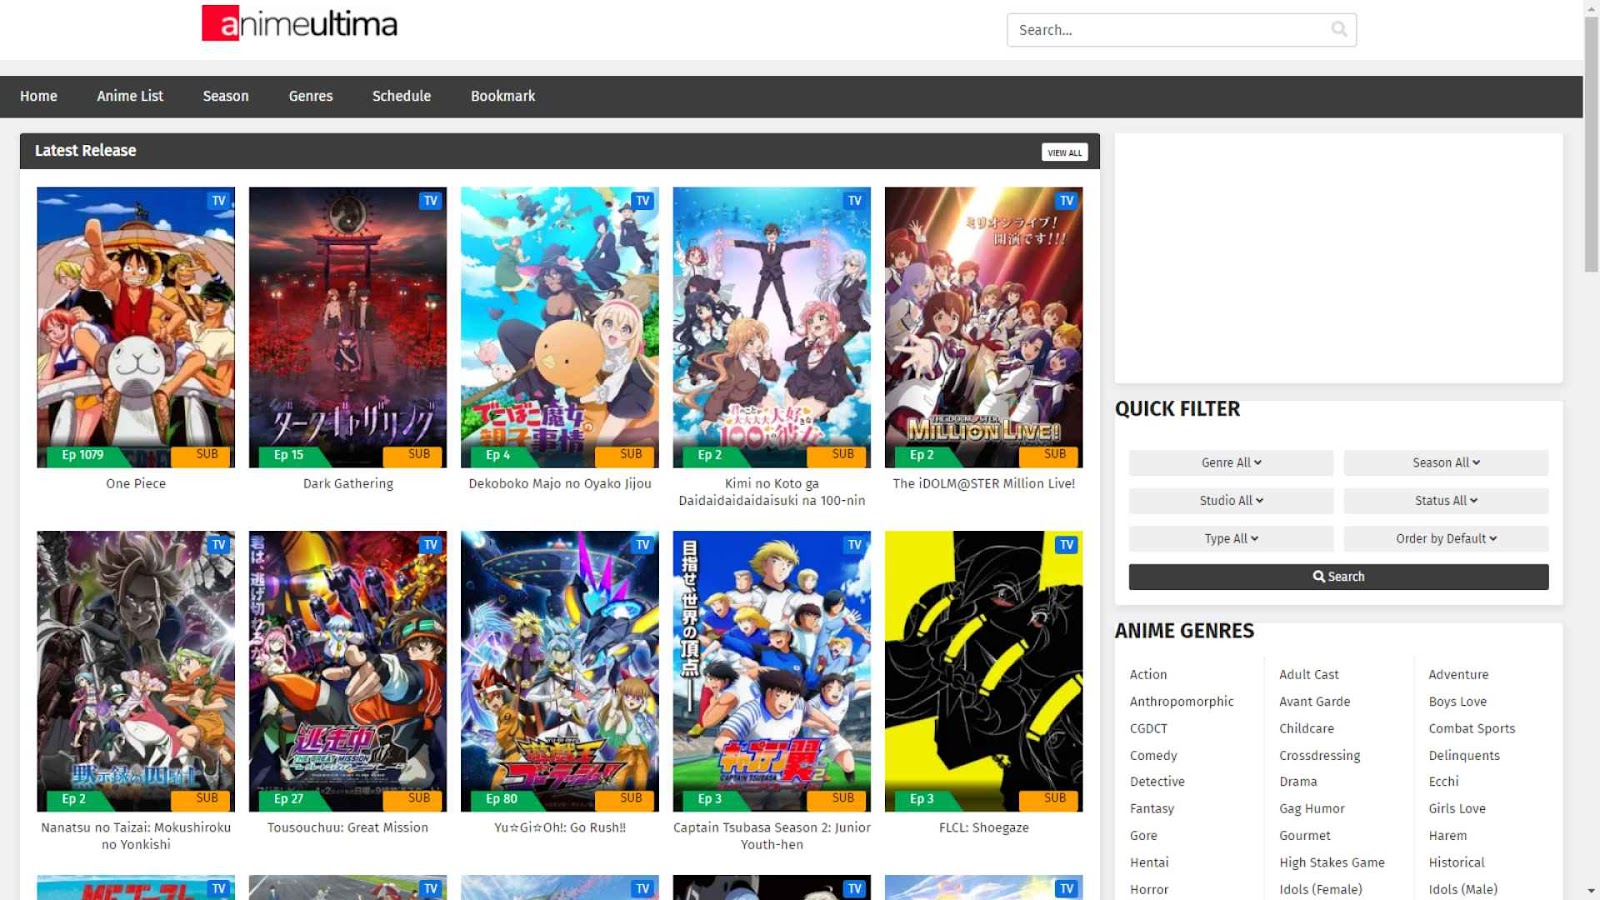Open the Schedule menu item
1600x900 pixels.
pyautogui.click(x=402, y=96)
